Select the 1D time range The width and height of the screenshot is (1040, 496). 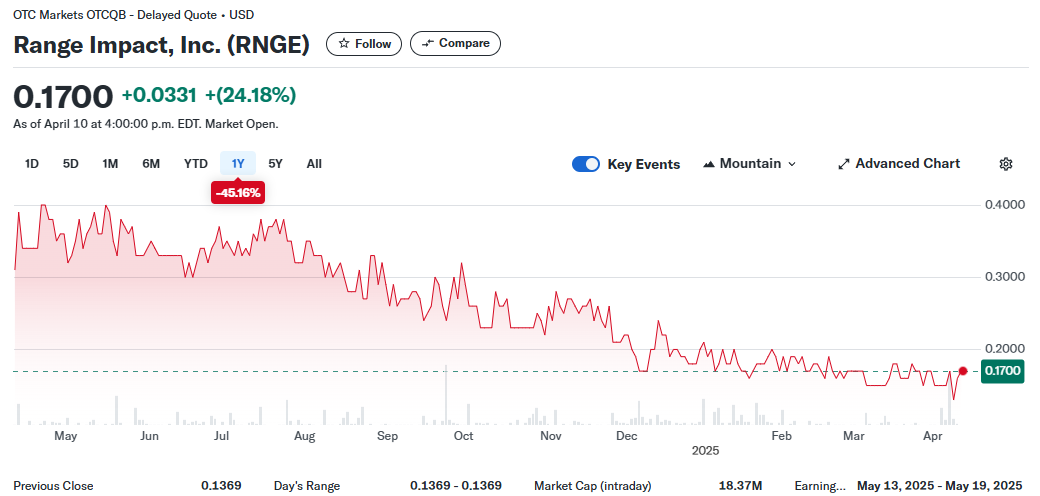(x=31, y=164)
